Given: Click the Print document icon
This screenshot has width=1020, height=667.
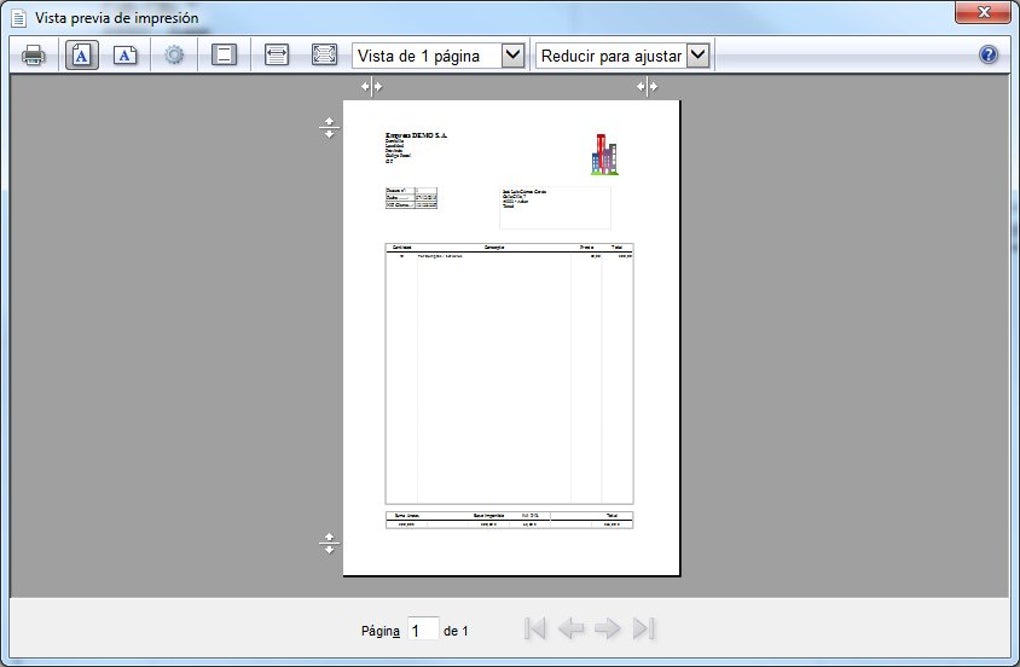Looking at the screenshot, I should [x=33, y=55].
